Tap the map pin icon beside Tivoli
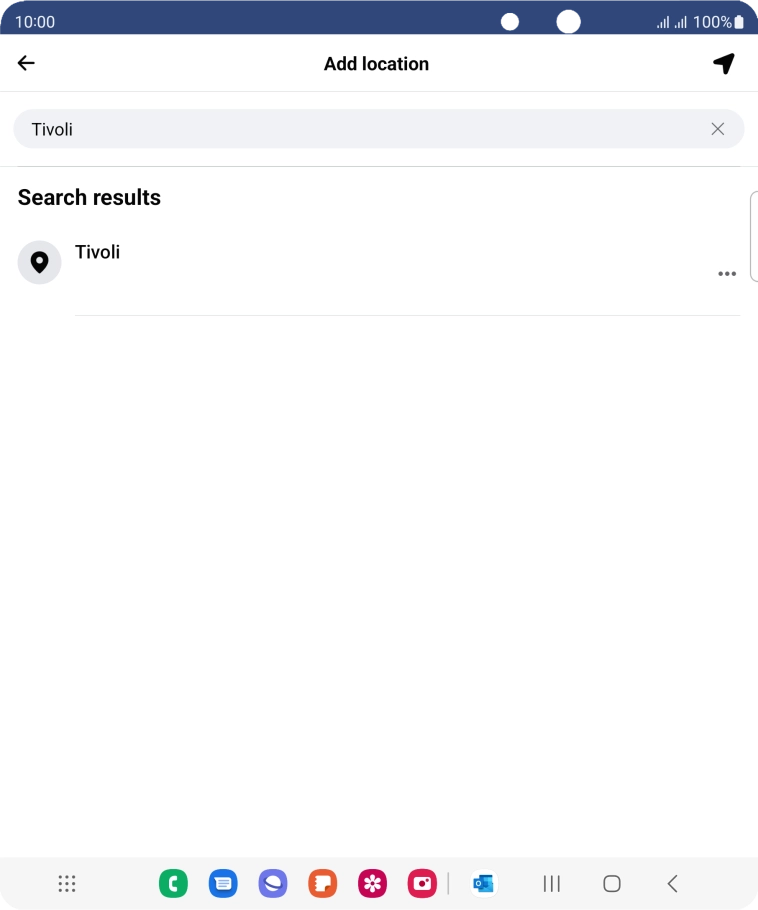This screenshot has width=758, height=910. click(x=39, y=262)
